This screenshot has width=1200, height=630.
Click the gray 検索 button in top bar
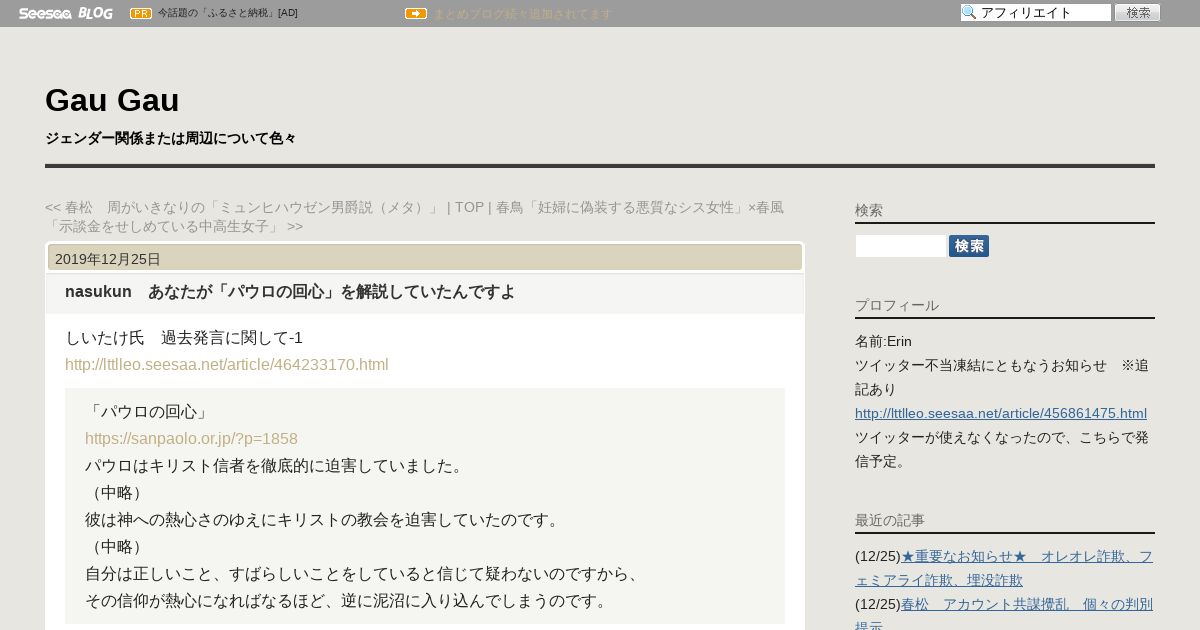click(x=1138, y=12)
